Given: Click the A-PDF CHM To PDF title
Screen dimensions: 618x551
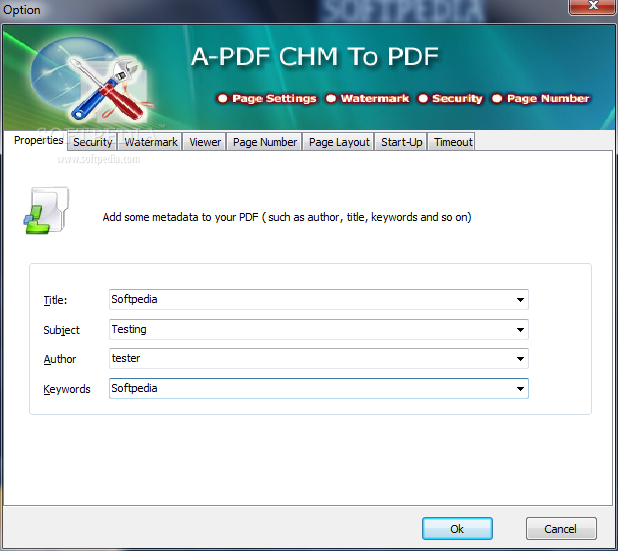Looking at the screenshot, I should point(315,56).
